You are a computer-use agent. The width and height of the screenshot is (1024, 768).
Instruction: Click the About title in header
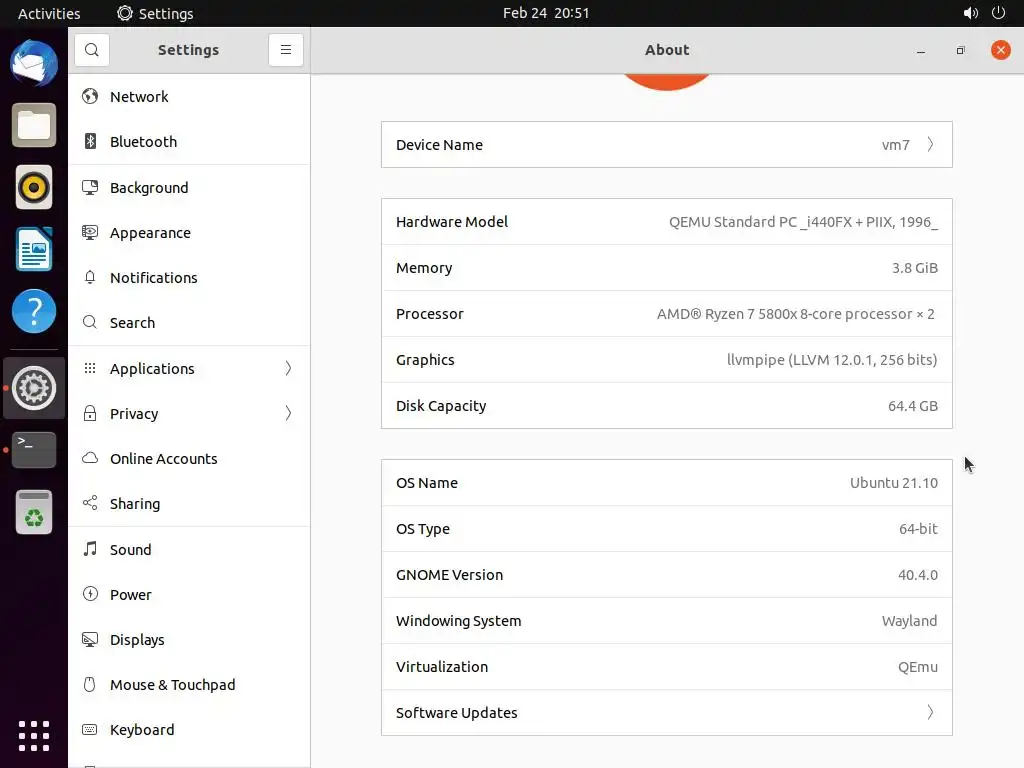click(x=667, y=50)
